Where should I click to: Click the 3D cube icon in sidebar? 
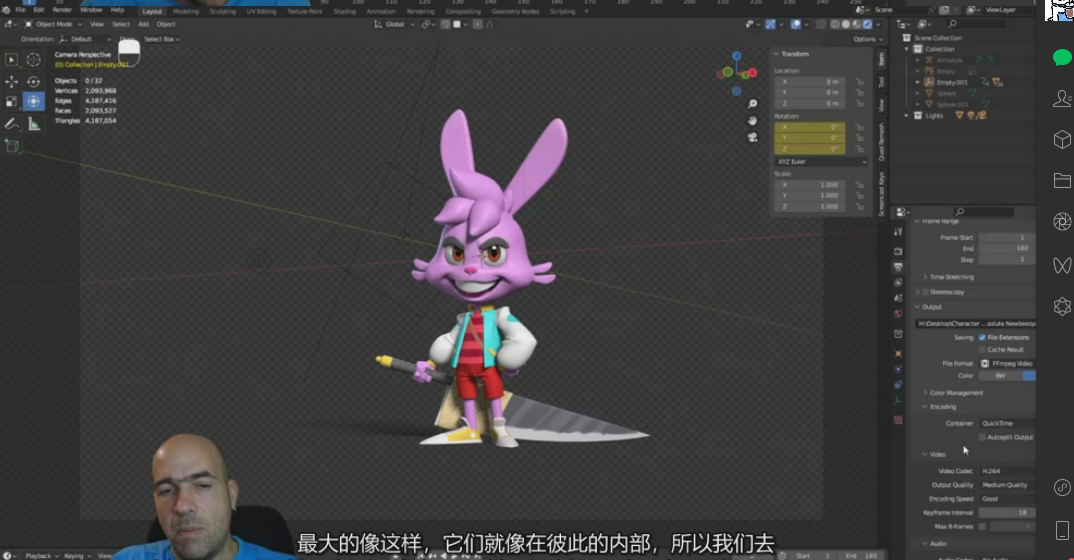[1062, 140]
